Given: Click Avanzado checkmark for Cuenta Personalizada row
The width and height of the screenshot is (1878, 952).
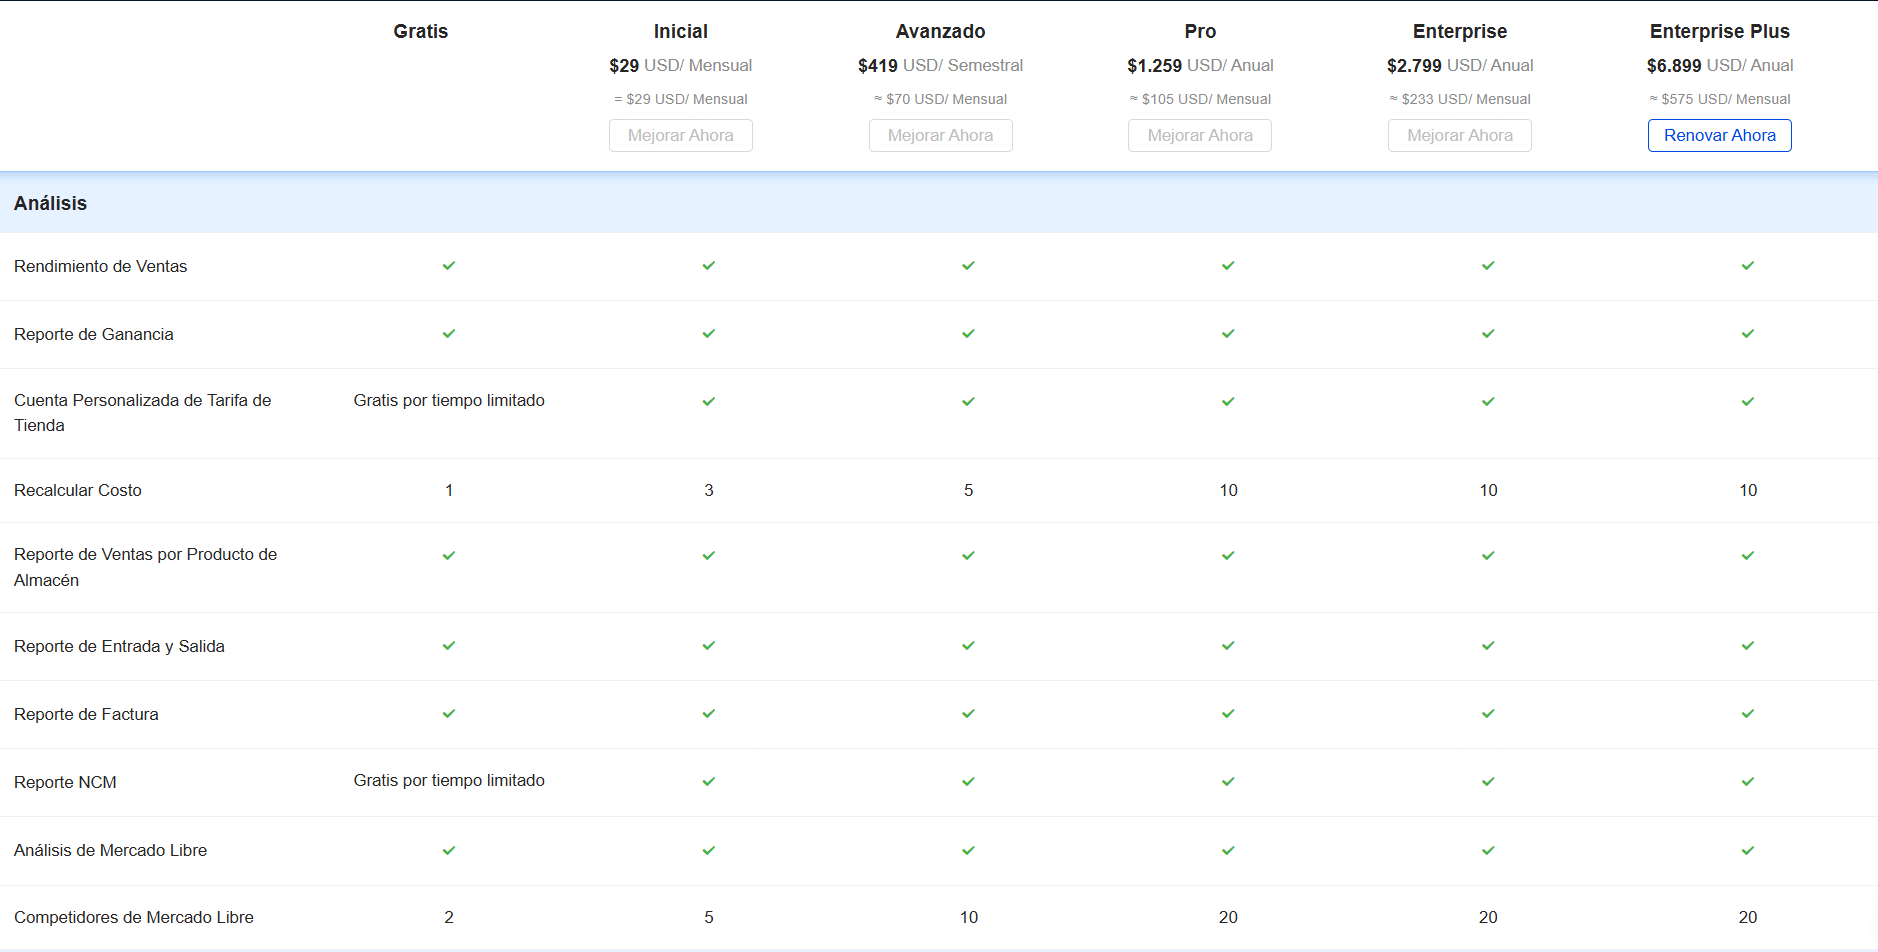Looking at the screenshot, I should point(968,402).
